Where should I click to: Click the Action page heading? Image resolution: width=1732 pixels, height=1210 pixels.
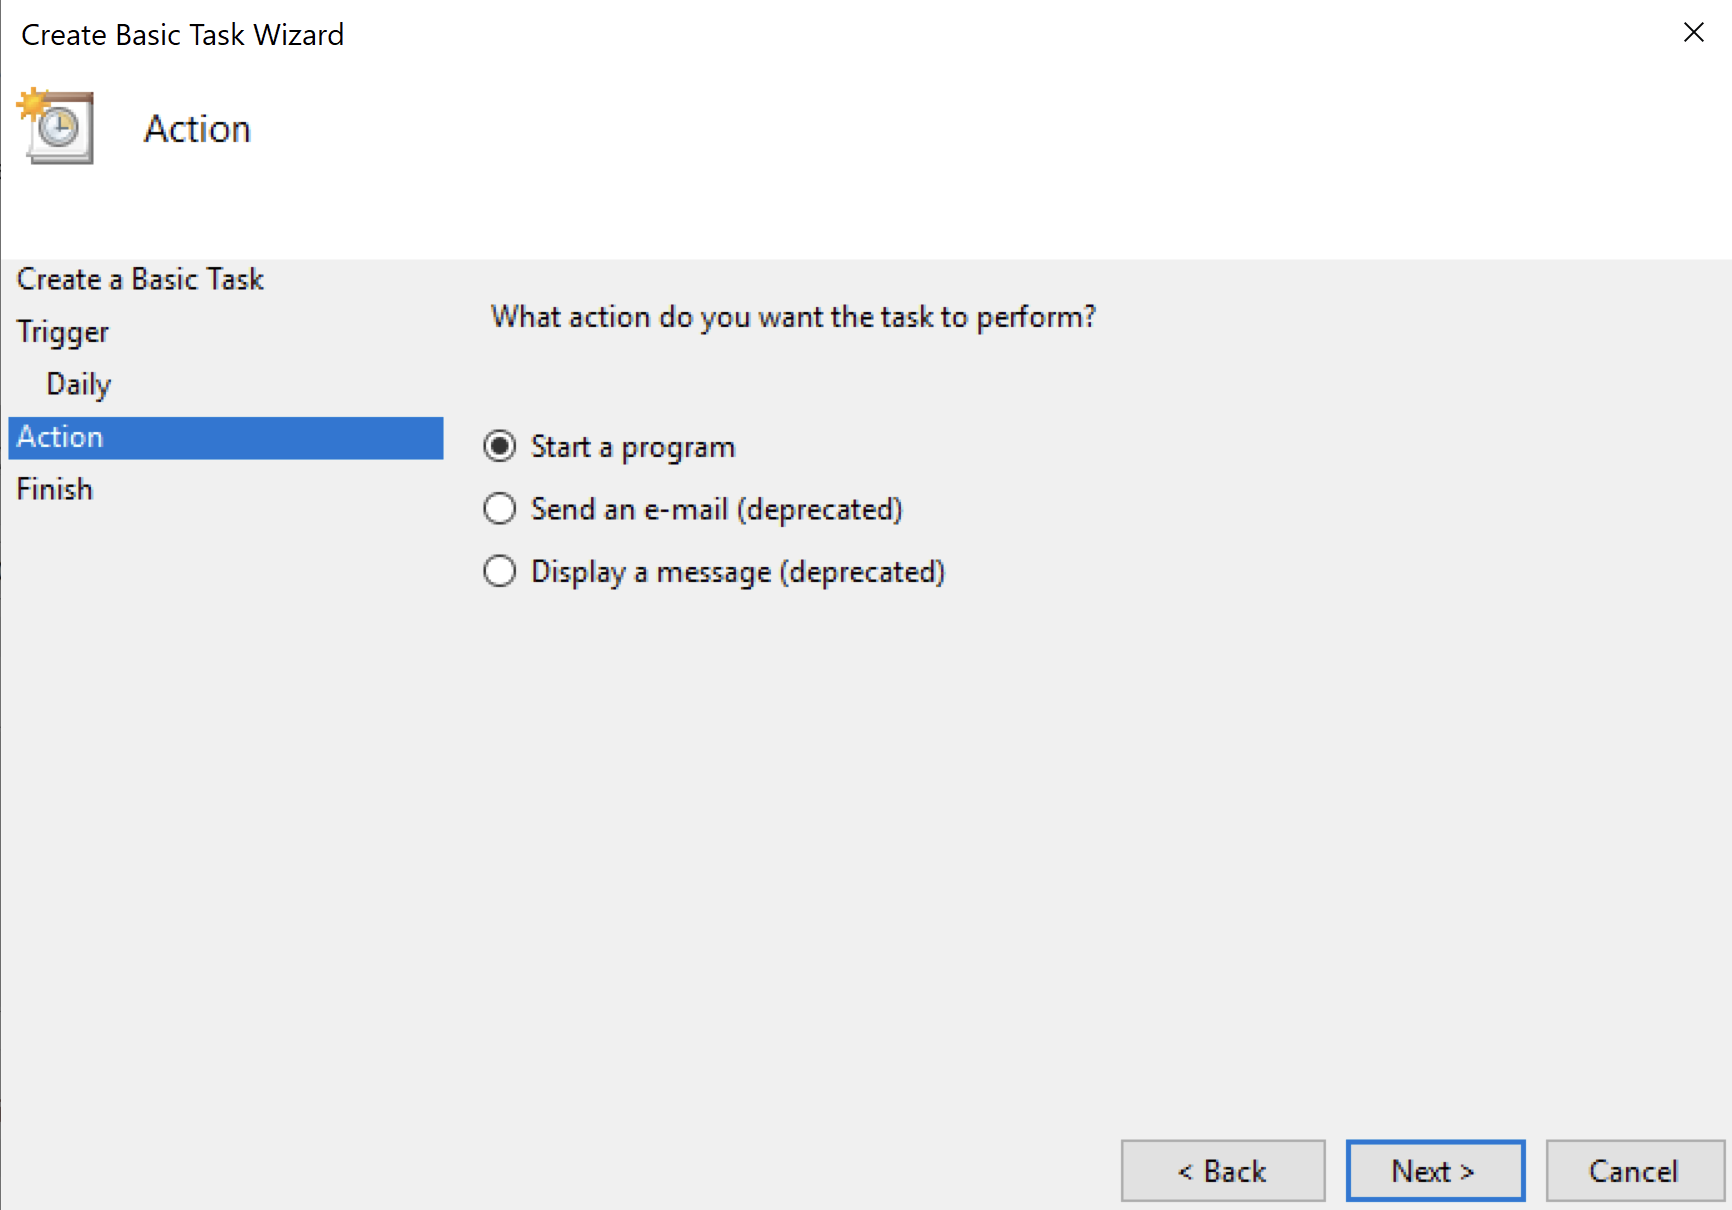coord(197,129)
